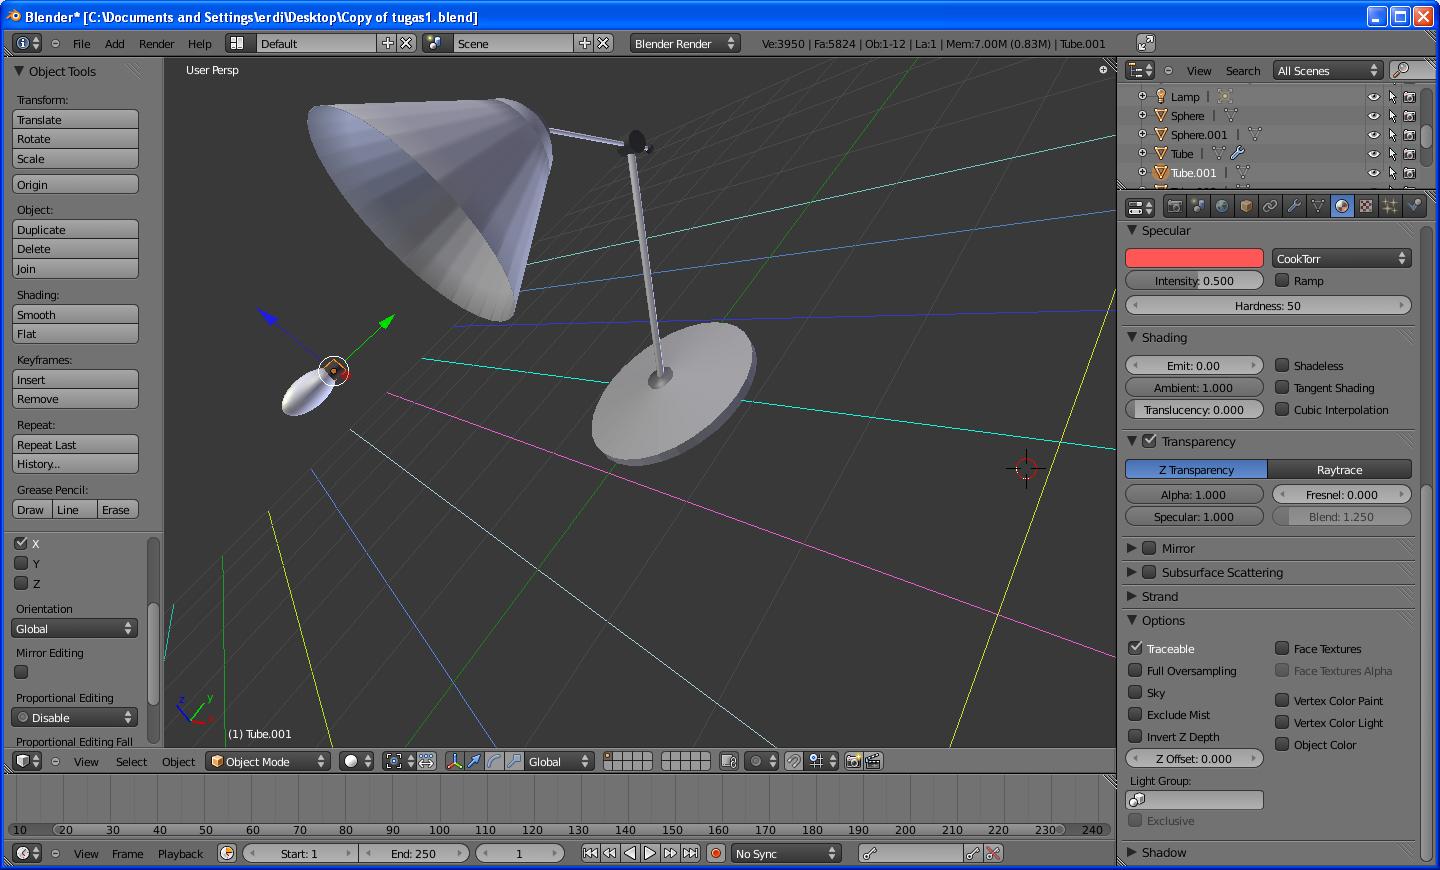
Task: Open the Physics properties tab icon
Action: 1414,206
